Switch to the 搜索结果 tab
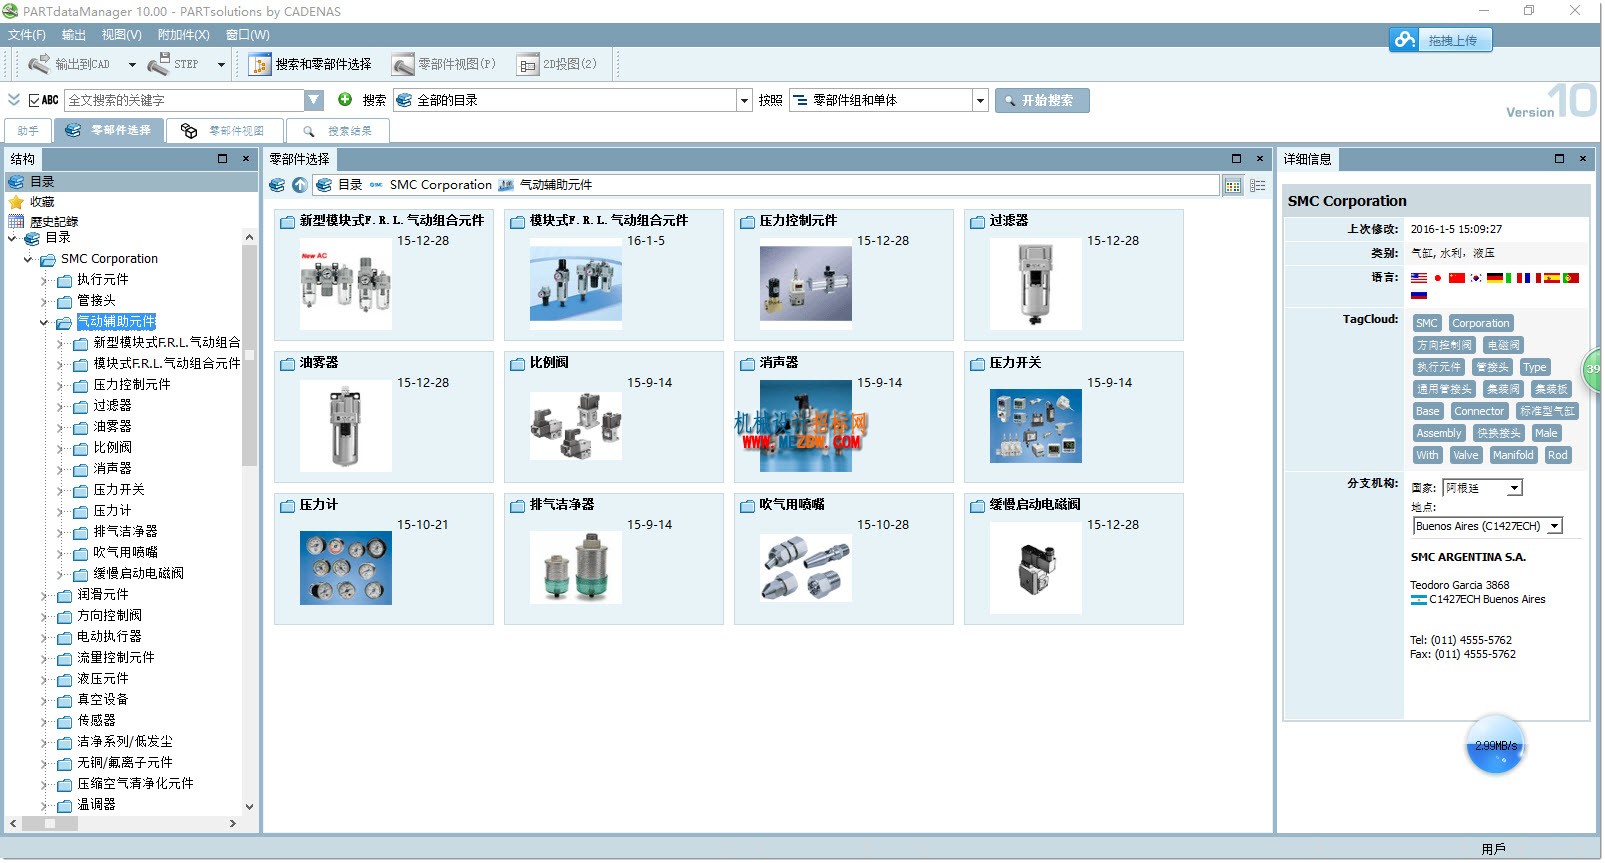This screenshot has height=863, width=1605. click(338, 131)
